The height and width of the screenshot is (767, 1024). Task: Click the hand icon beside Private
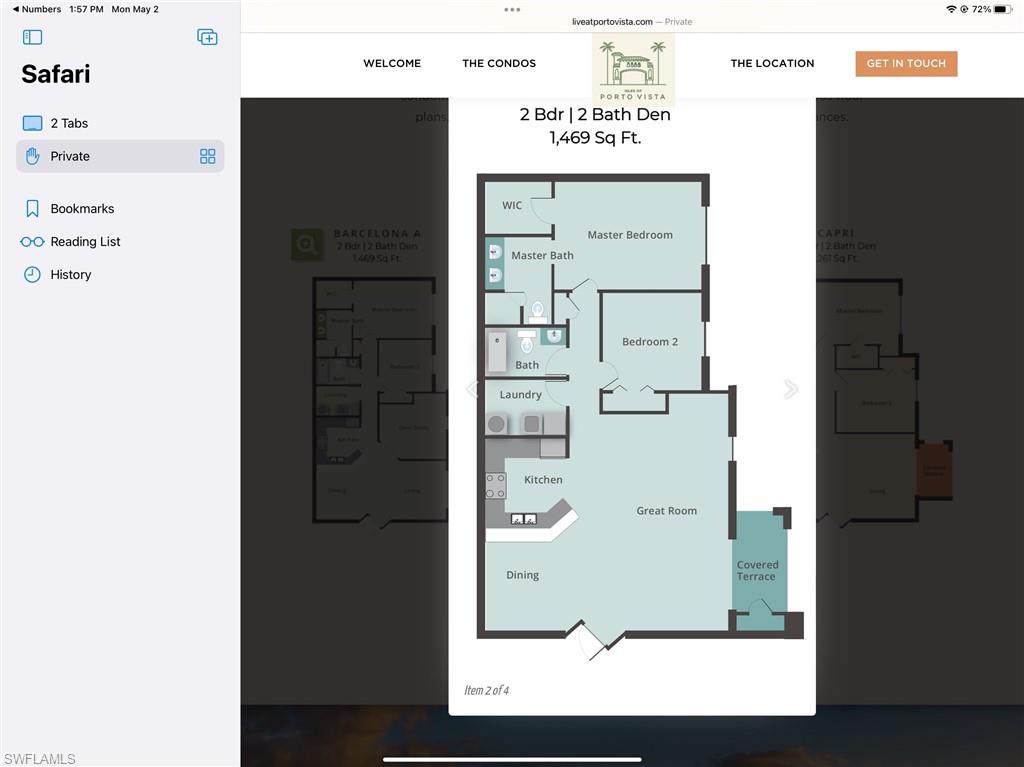[x=32, y=156]
